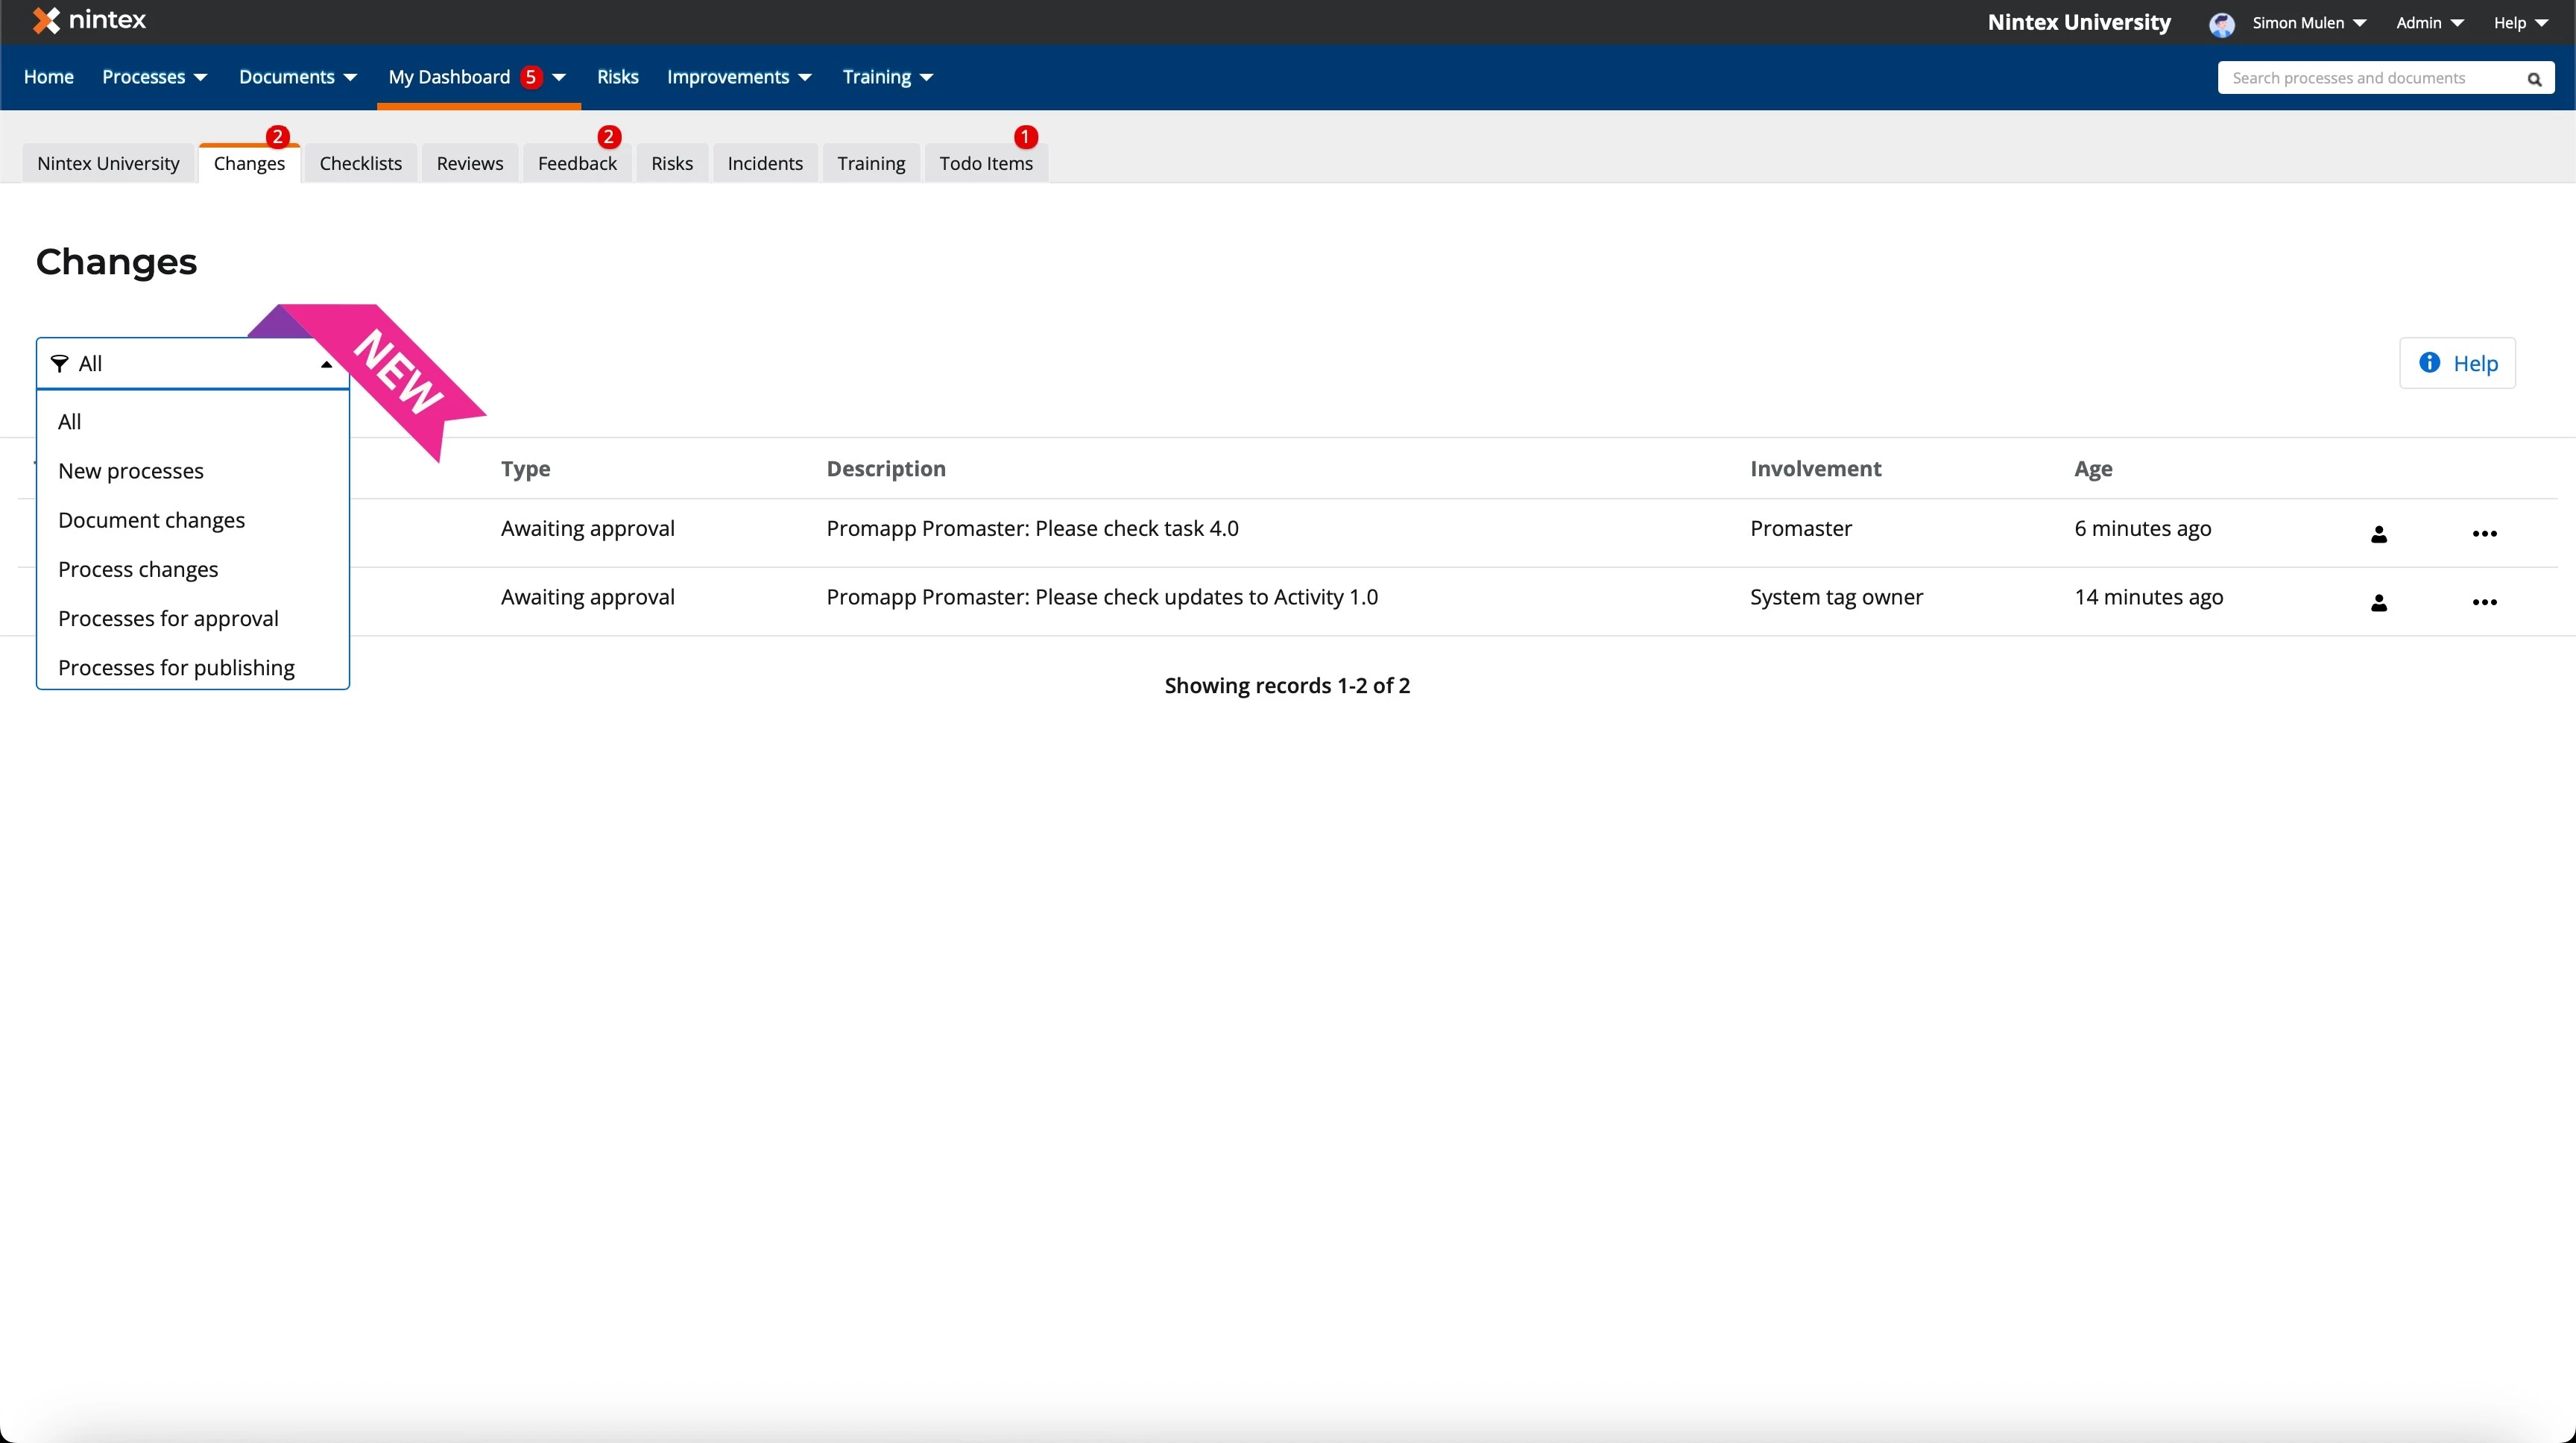Expand the My Dashboard caret arrow

pos(559,78)
